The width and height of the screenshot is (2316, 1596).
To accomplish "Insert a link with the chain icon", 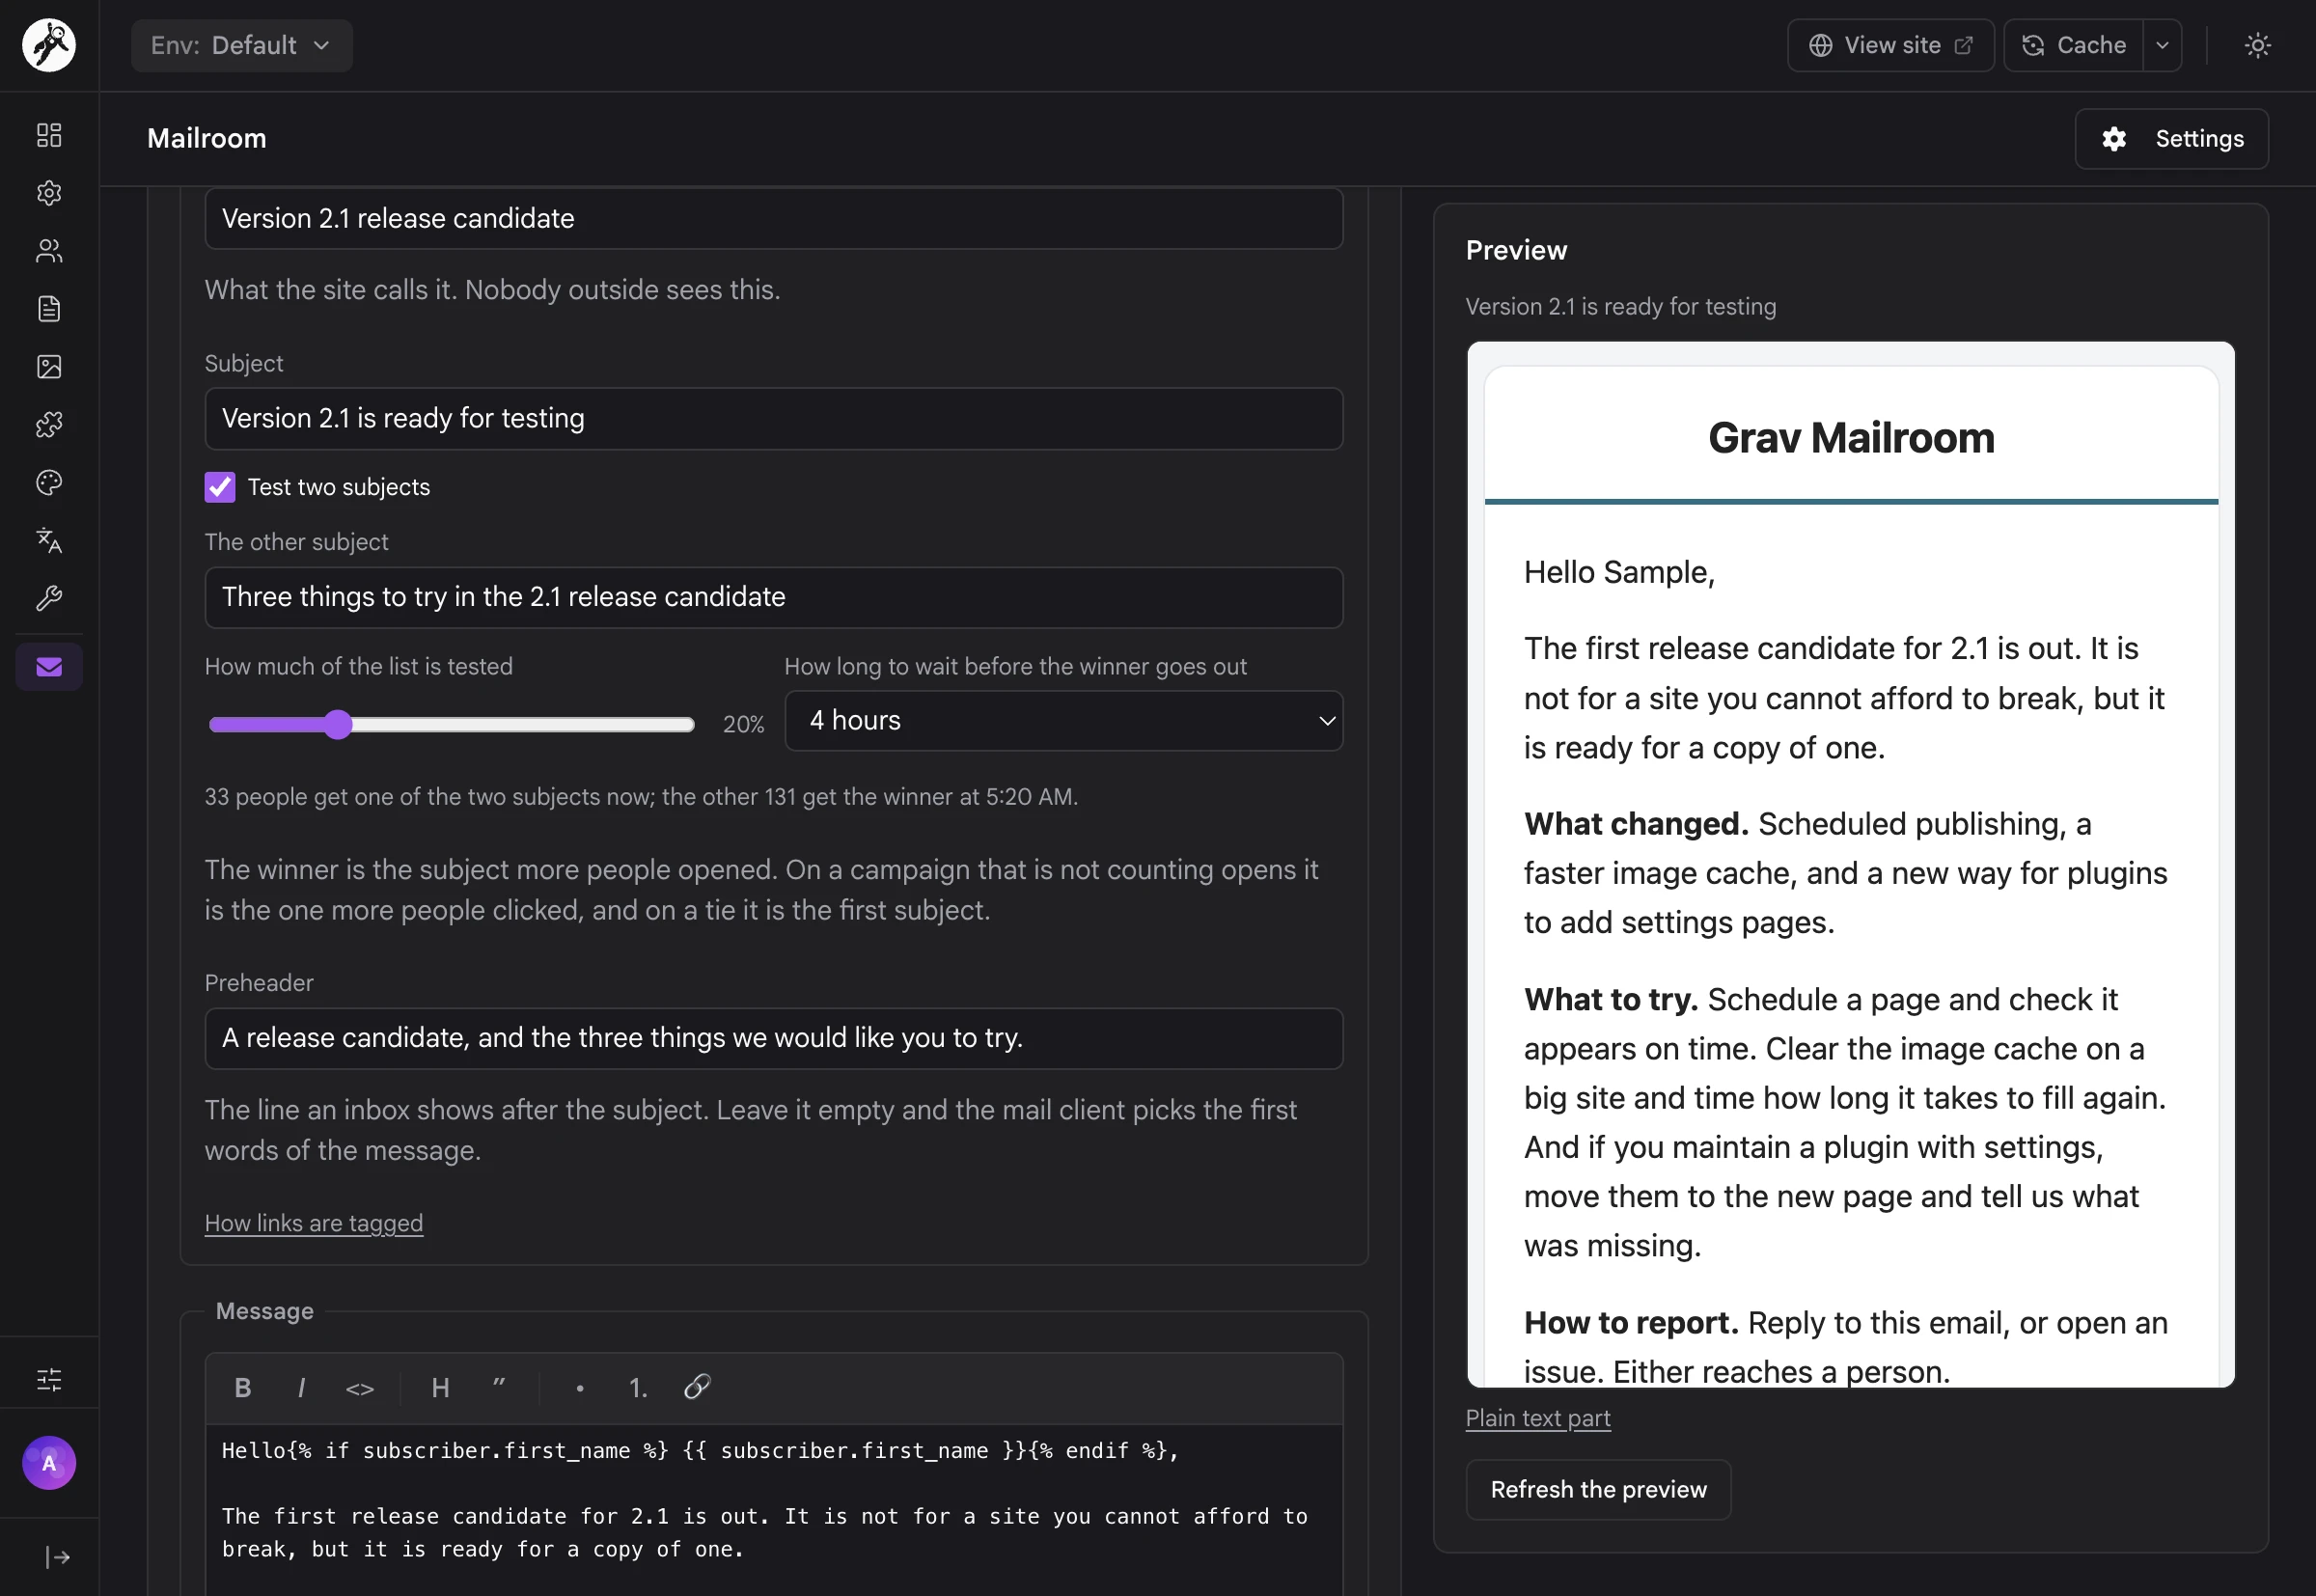I will (x=697, y=1387).
